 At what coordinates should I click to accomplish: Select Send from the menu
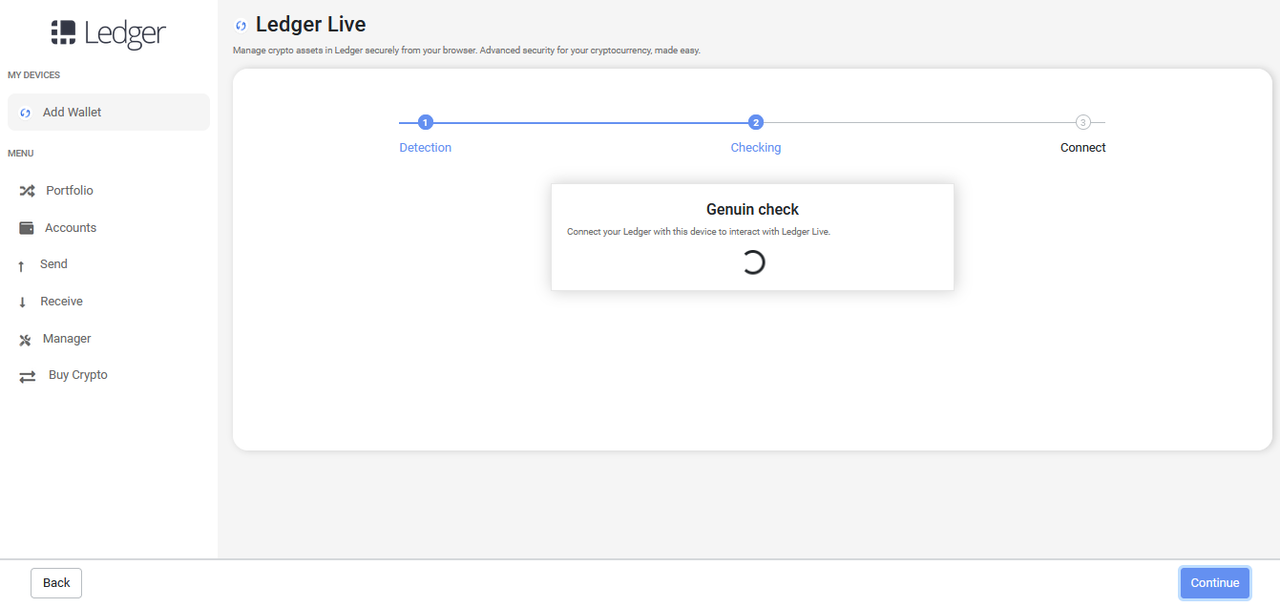click(x=54, y=264)
